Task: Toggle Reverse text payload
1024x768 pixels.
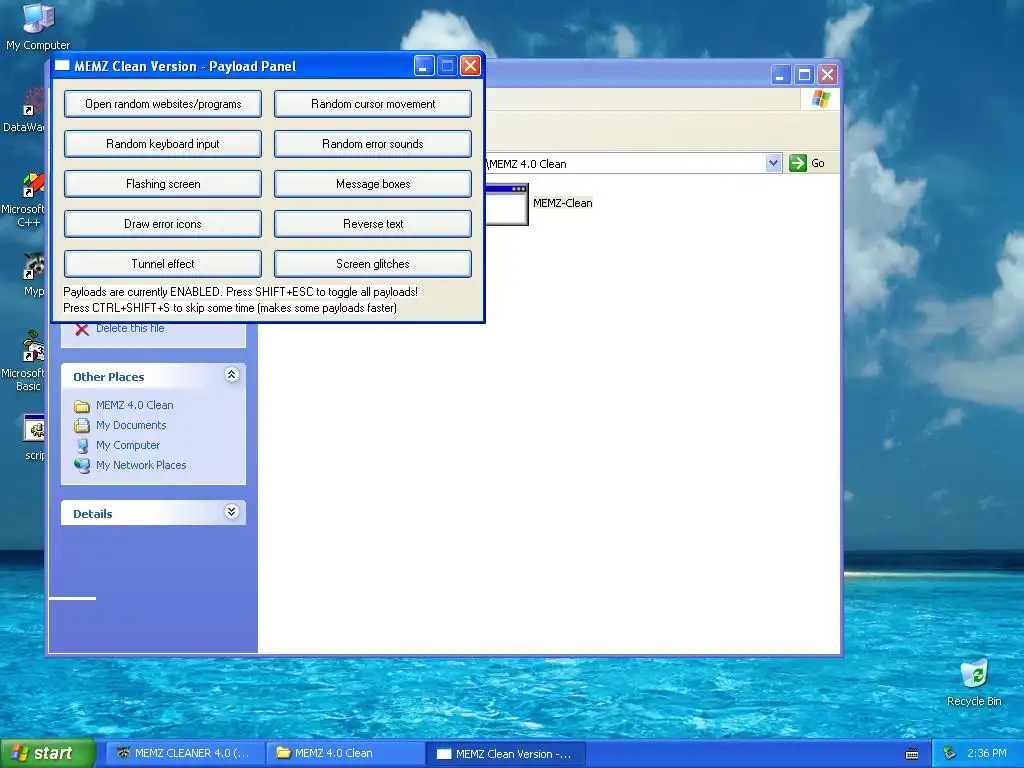Action: [373, 223]
